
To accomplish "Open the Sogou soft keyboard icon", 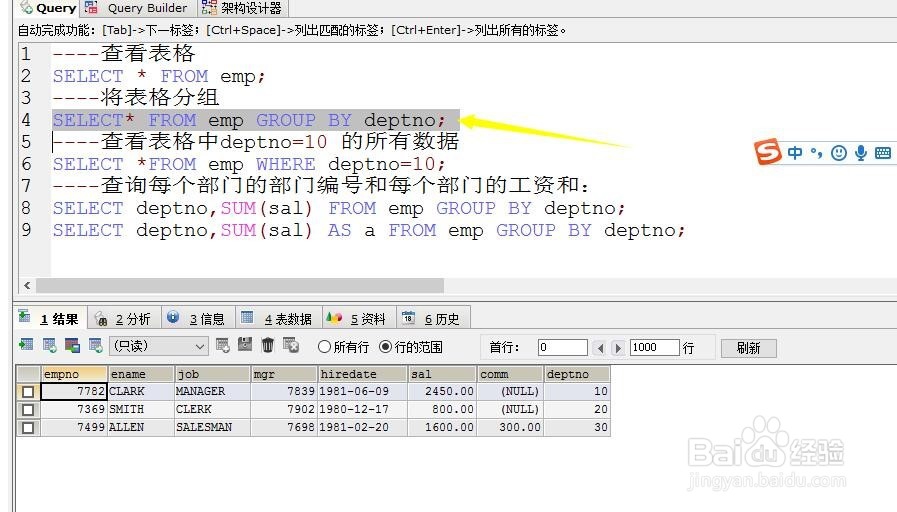I will 883,153.
